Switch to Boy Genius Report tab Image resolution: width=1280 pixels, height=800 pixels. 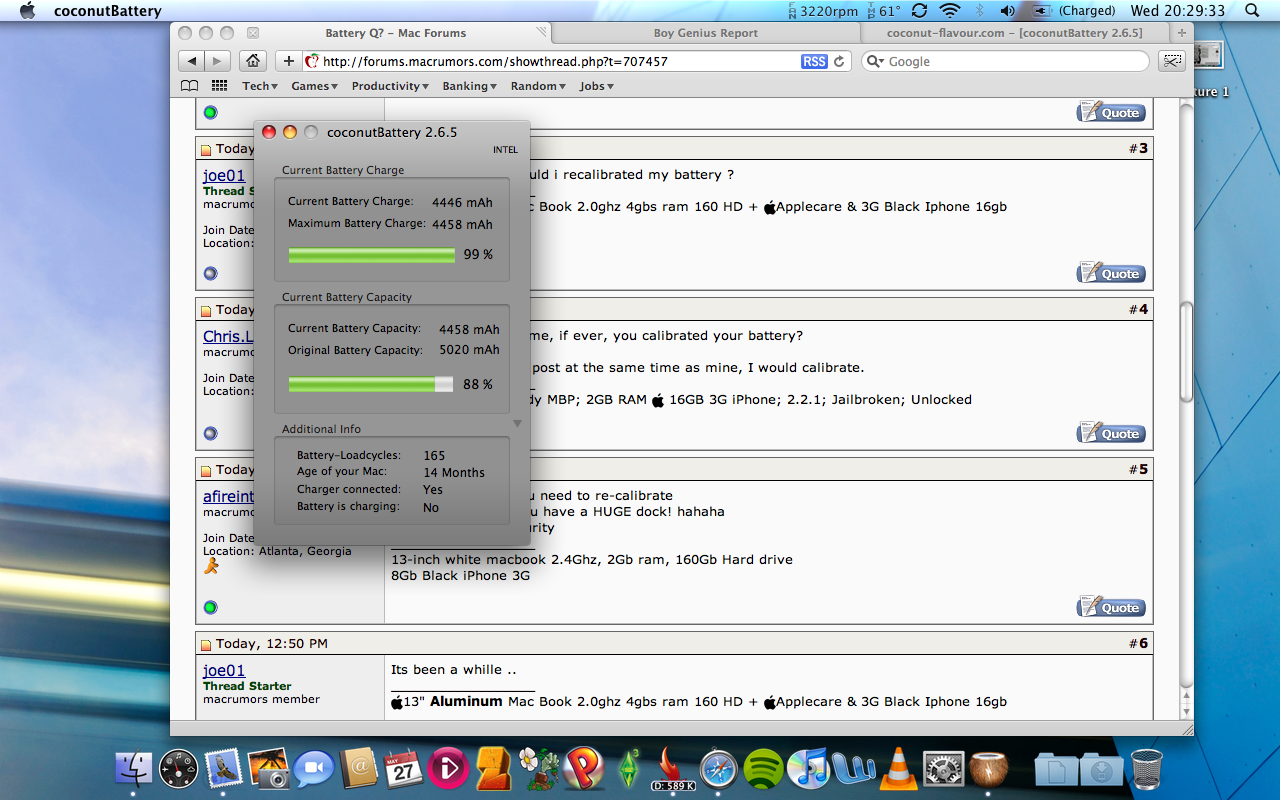coord(705,33)
